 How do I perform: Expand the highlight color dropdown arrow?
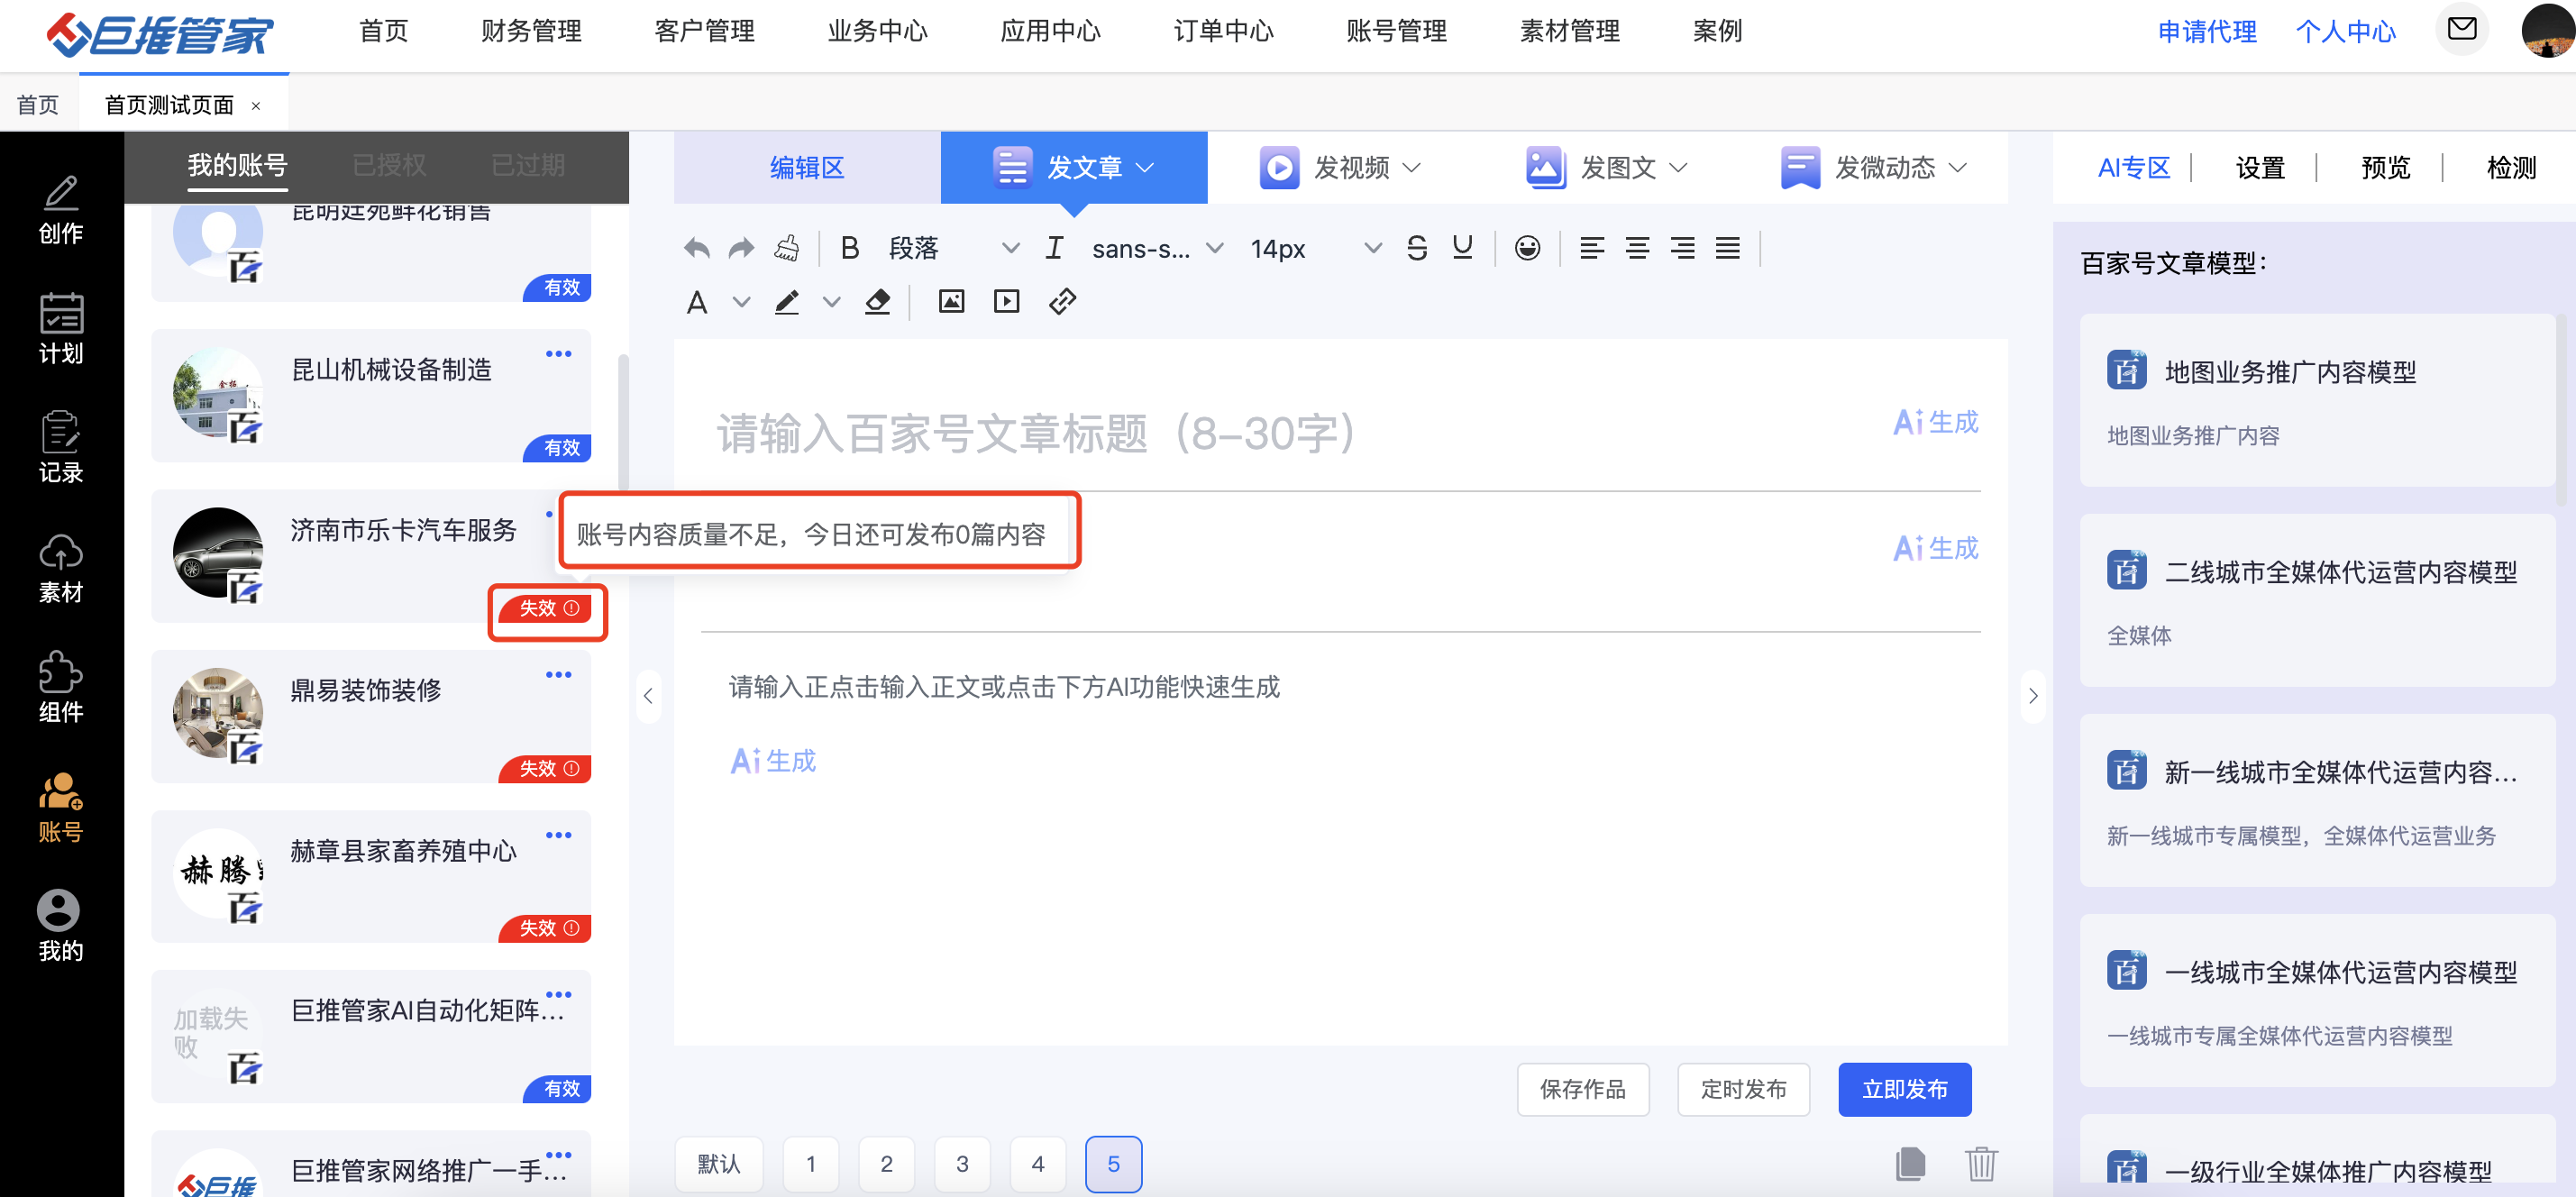click(831, 302)
